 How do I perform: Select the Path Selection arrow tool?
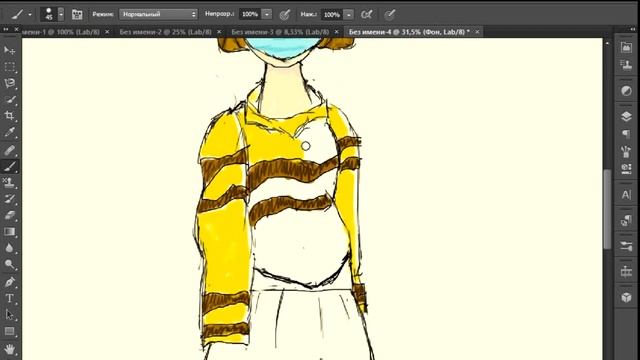[9, 315]
